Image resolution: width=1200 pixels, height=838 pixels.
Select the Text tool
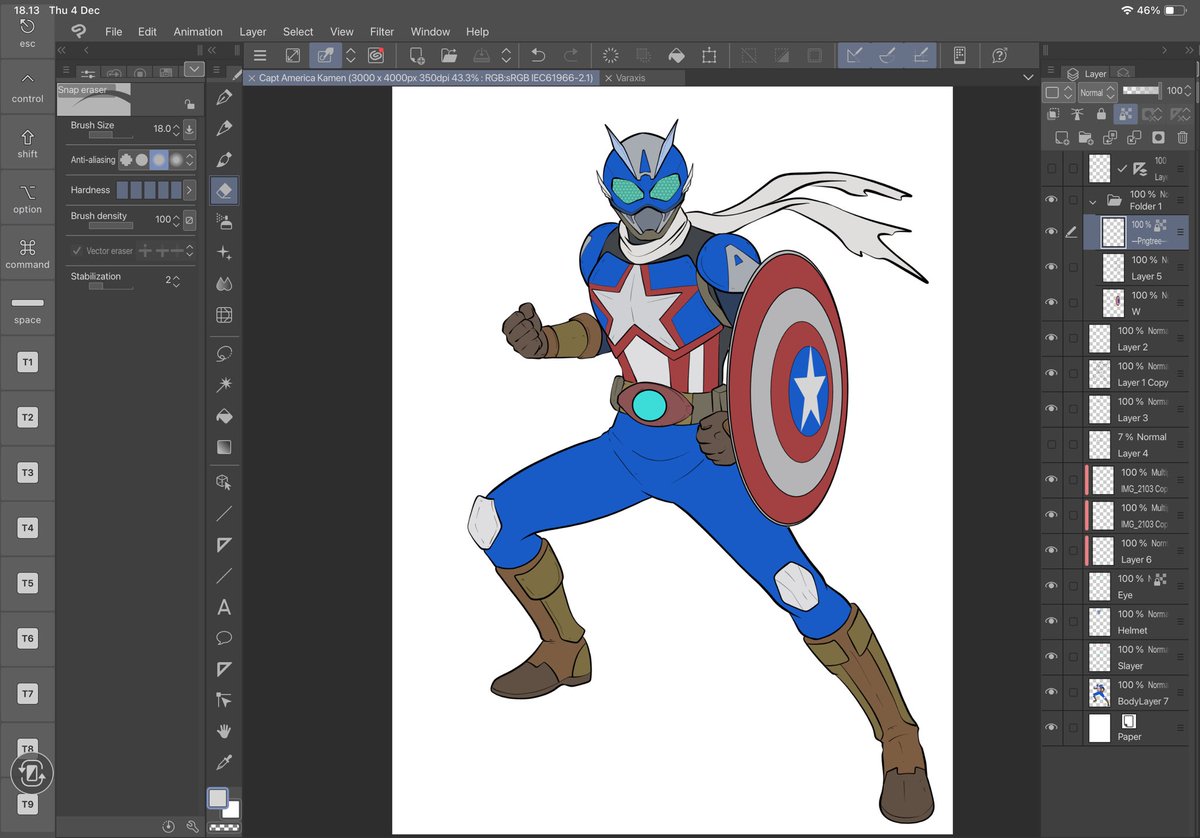point(224,607)
